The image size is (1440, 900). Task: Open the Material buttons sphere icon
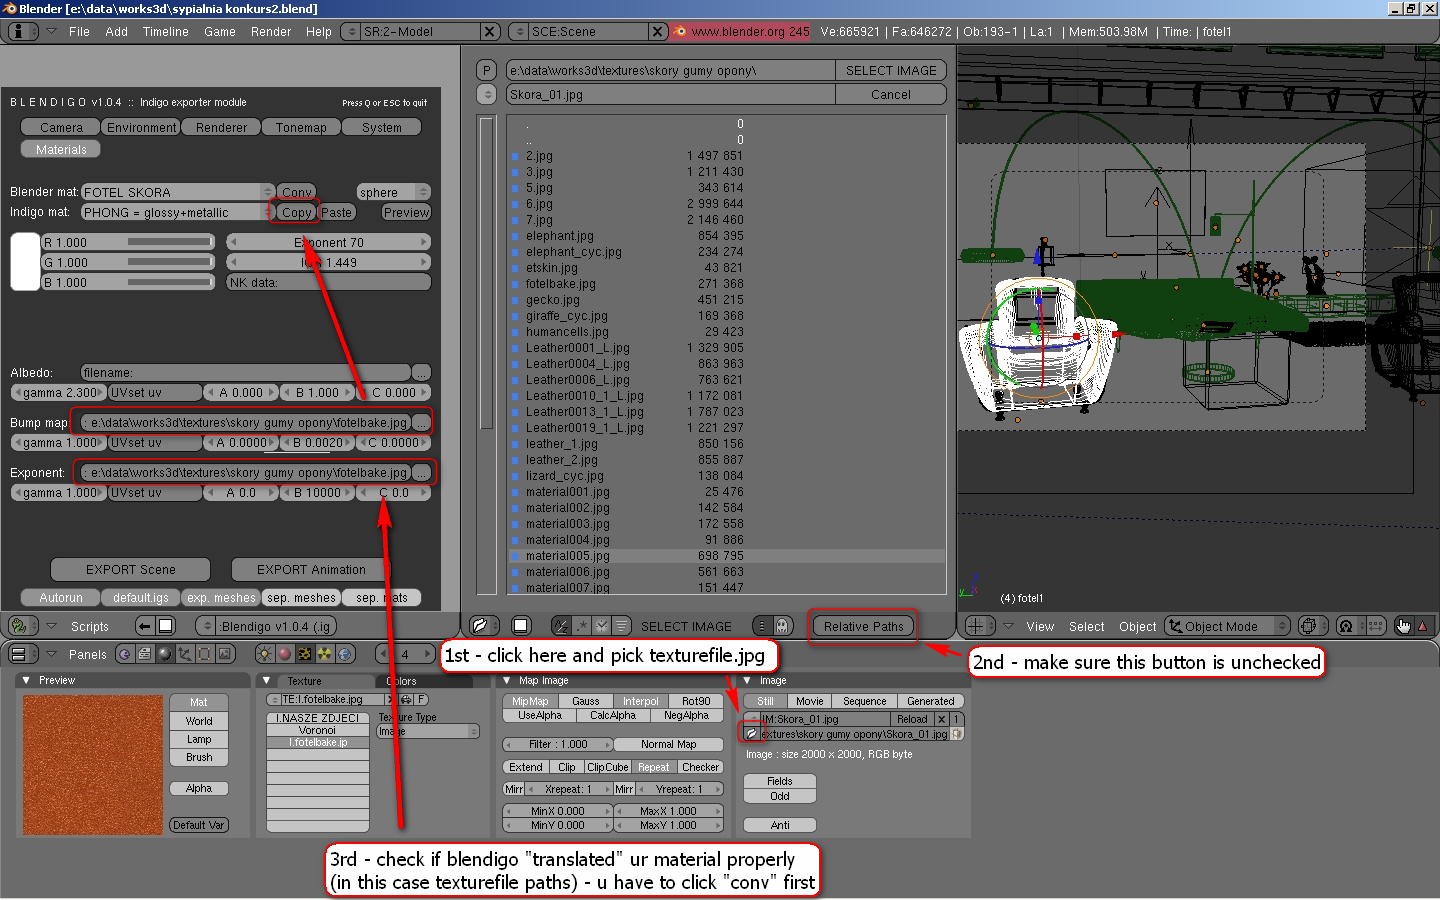coord(285,654)
